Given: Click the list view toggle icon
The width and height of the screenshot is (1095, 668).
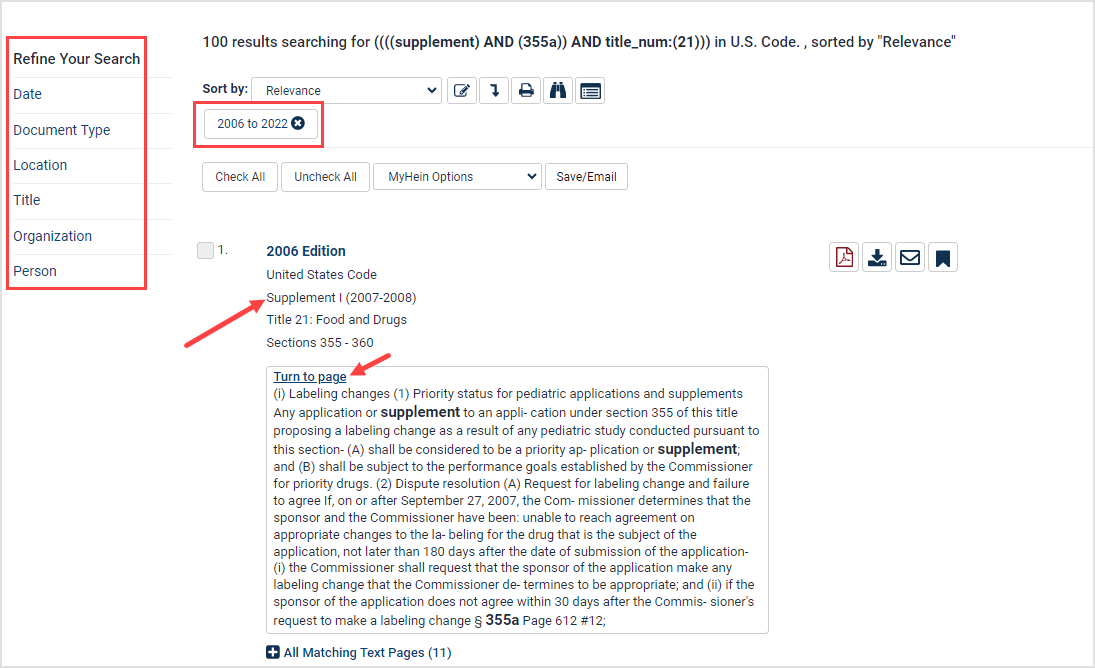Looking at the screenshot, I should click(590, 91).
